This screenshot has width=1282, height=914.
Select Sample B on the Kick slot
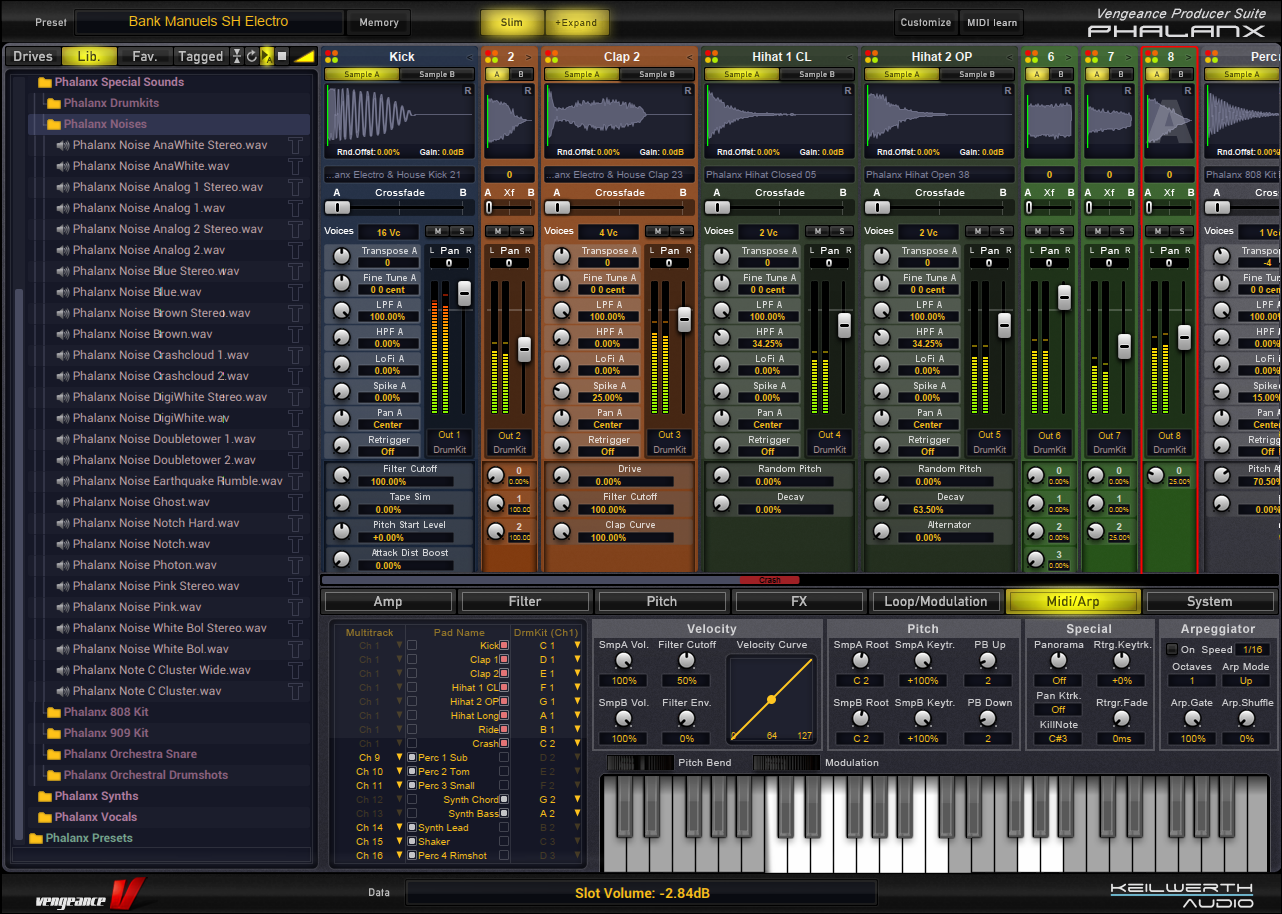tap(436, 75)
